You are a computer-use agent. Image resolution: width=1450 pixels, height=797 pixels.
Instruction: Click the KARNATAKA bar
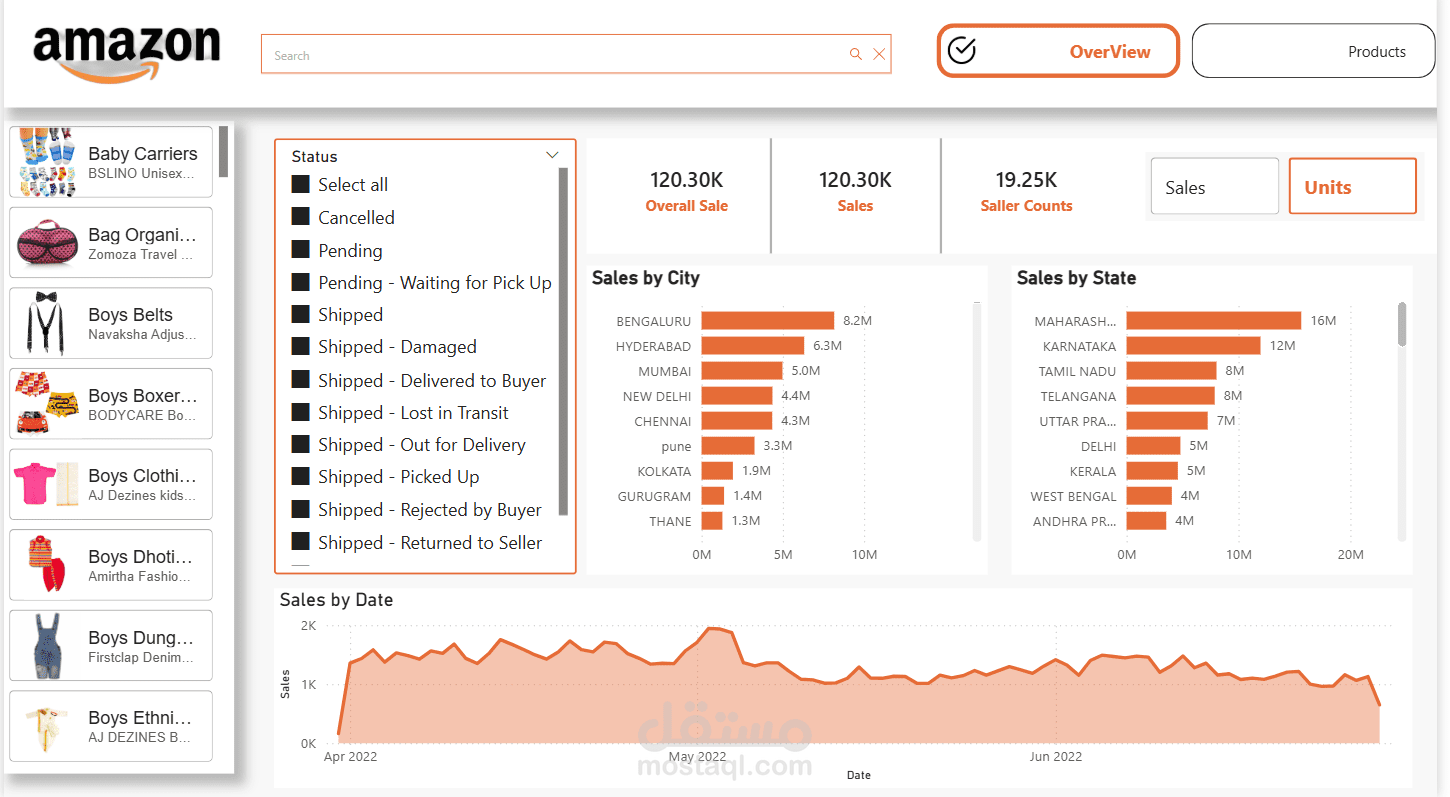(1194, 346)
